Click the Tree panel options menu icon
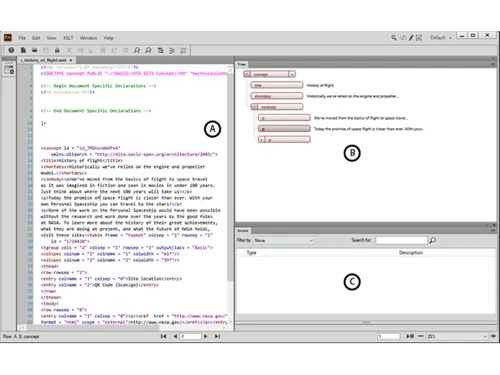Screen dimensions: 500x375 [x=493, y=64]
